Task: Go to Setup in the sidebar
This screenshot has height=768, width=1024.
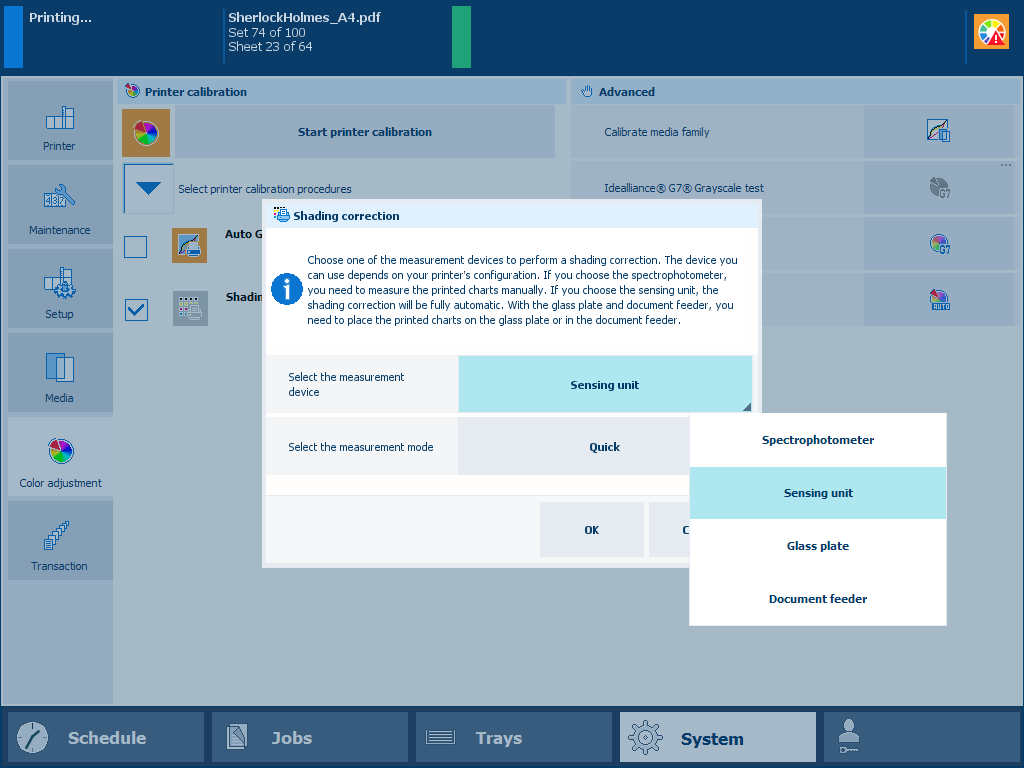Action: pos(60,289)
